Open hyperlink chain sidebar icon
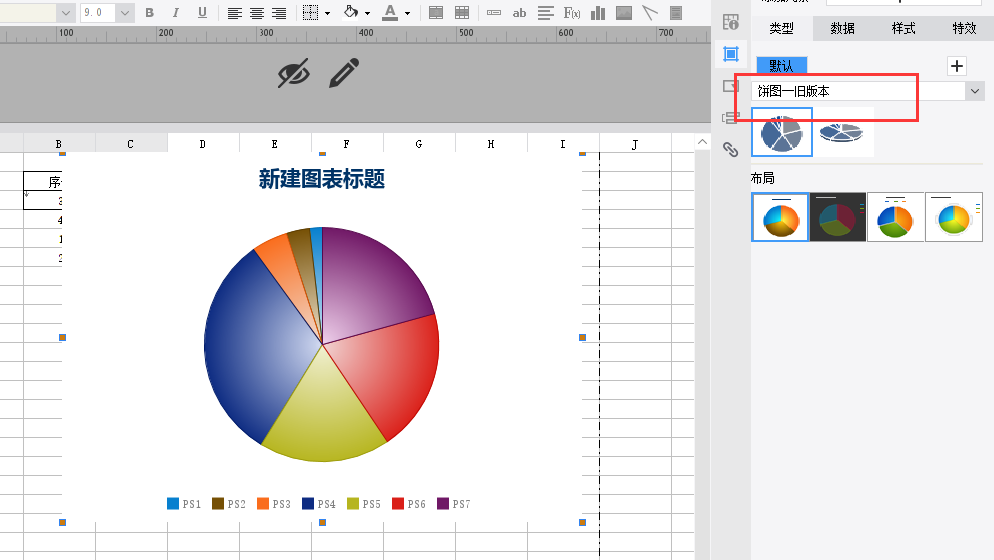 pos(730,149)
